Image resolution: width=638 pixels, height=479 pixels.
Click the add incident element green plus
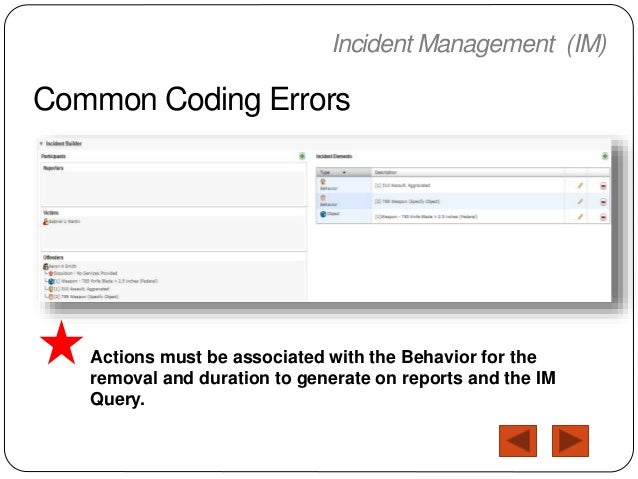(605, 157)
